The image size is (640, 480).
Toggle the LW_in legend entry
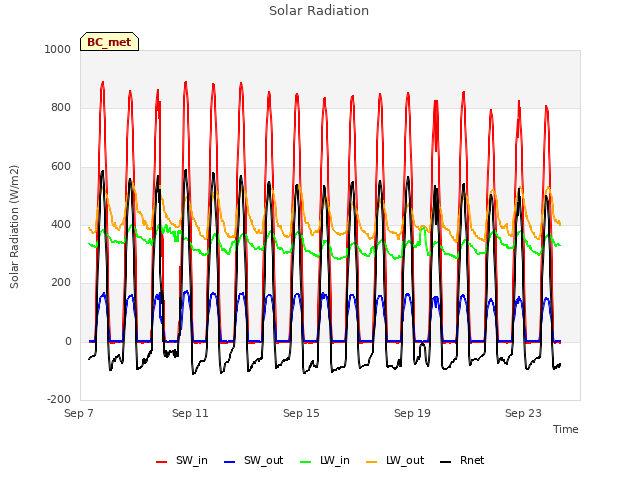click(x=325, y=461)
